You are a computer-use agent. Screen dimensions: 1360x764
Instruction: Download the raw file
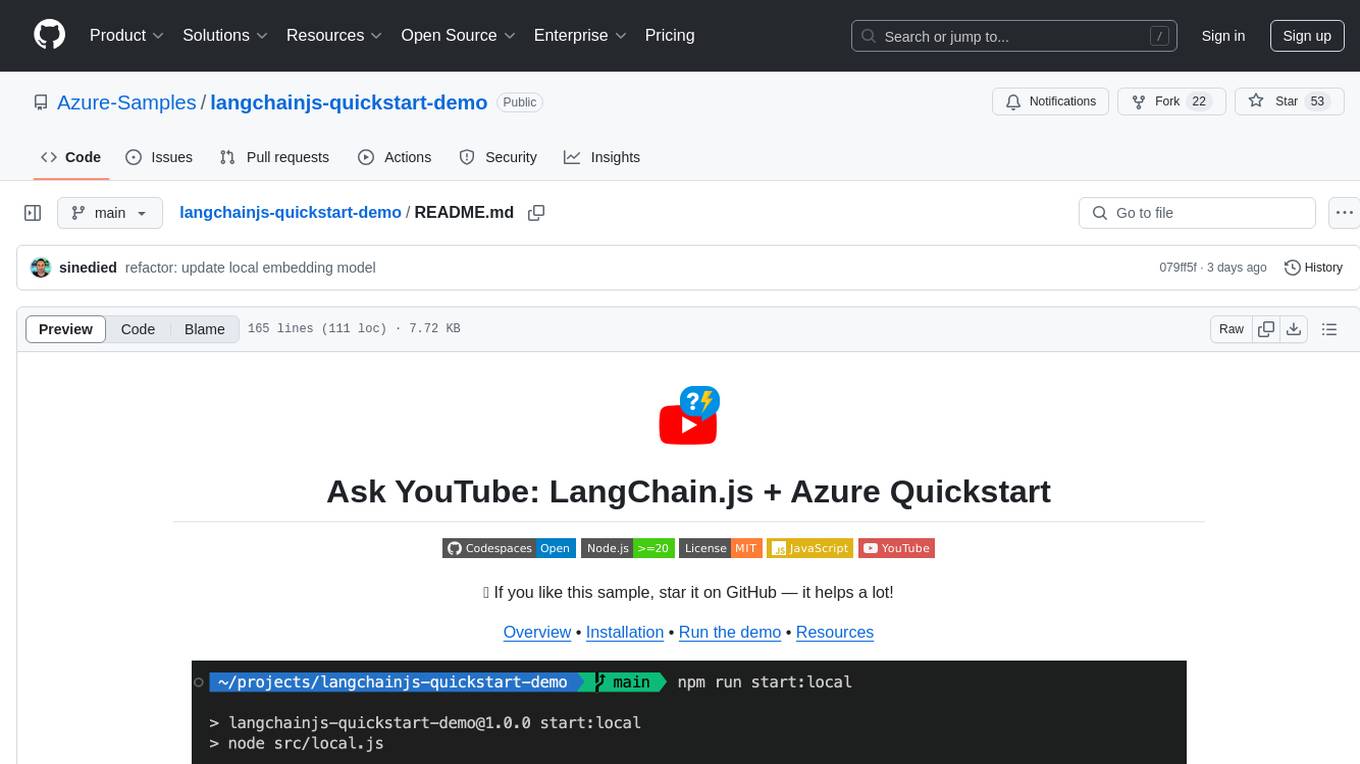[x=1294, y=329]
